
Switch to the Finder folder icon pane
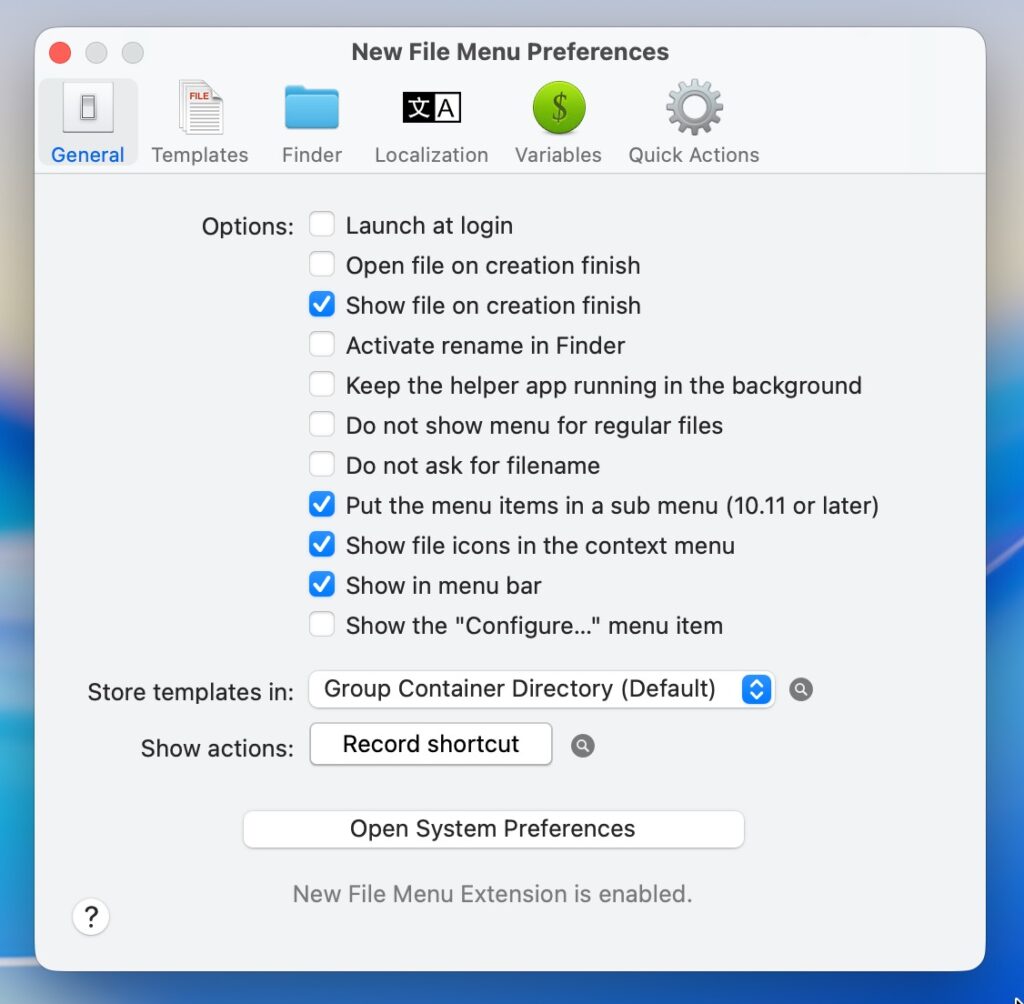[311, 109]
